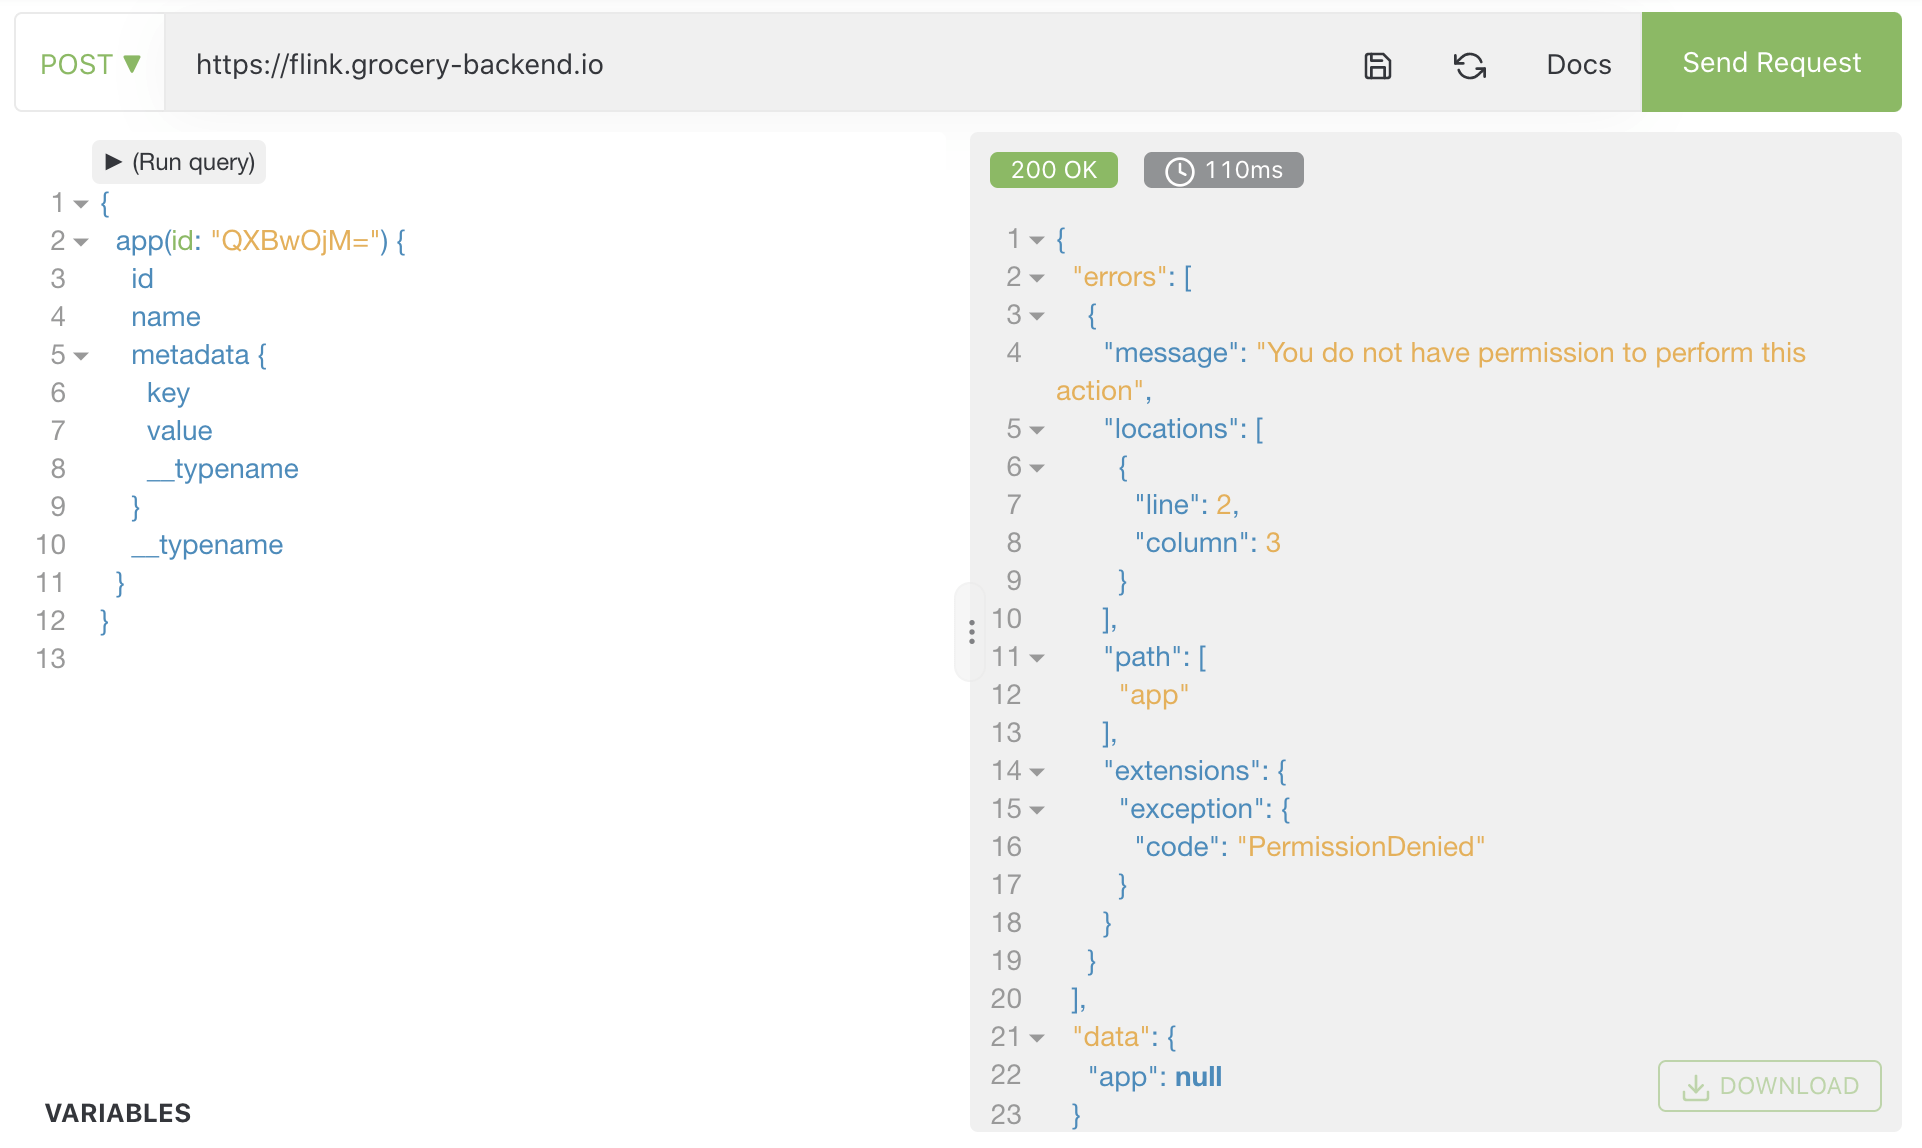This screenshot has width=1922, height=1148.
Task: Collapse the metadata block fold arrow
Action: (x=81, y=356)
